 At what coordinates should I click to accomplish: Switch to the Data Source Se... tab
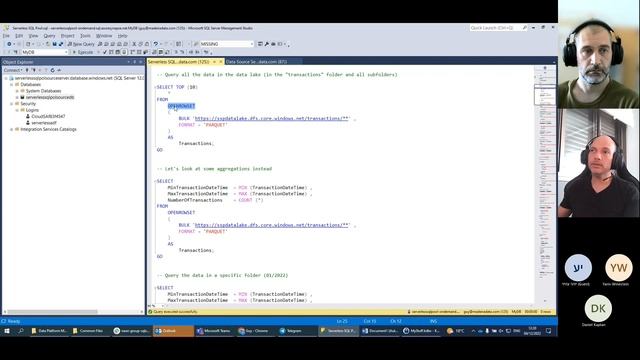click(257, 62)
